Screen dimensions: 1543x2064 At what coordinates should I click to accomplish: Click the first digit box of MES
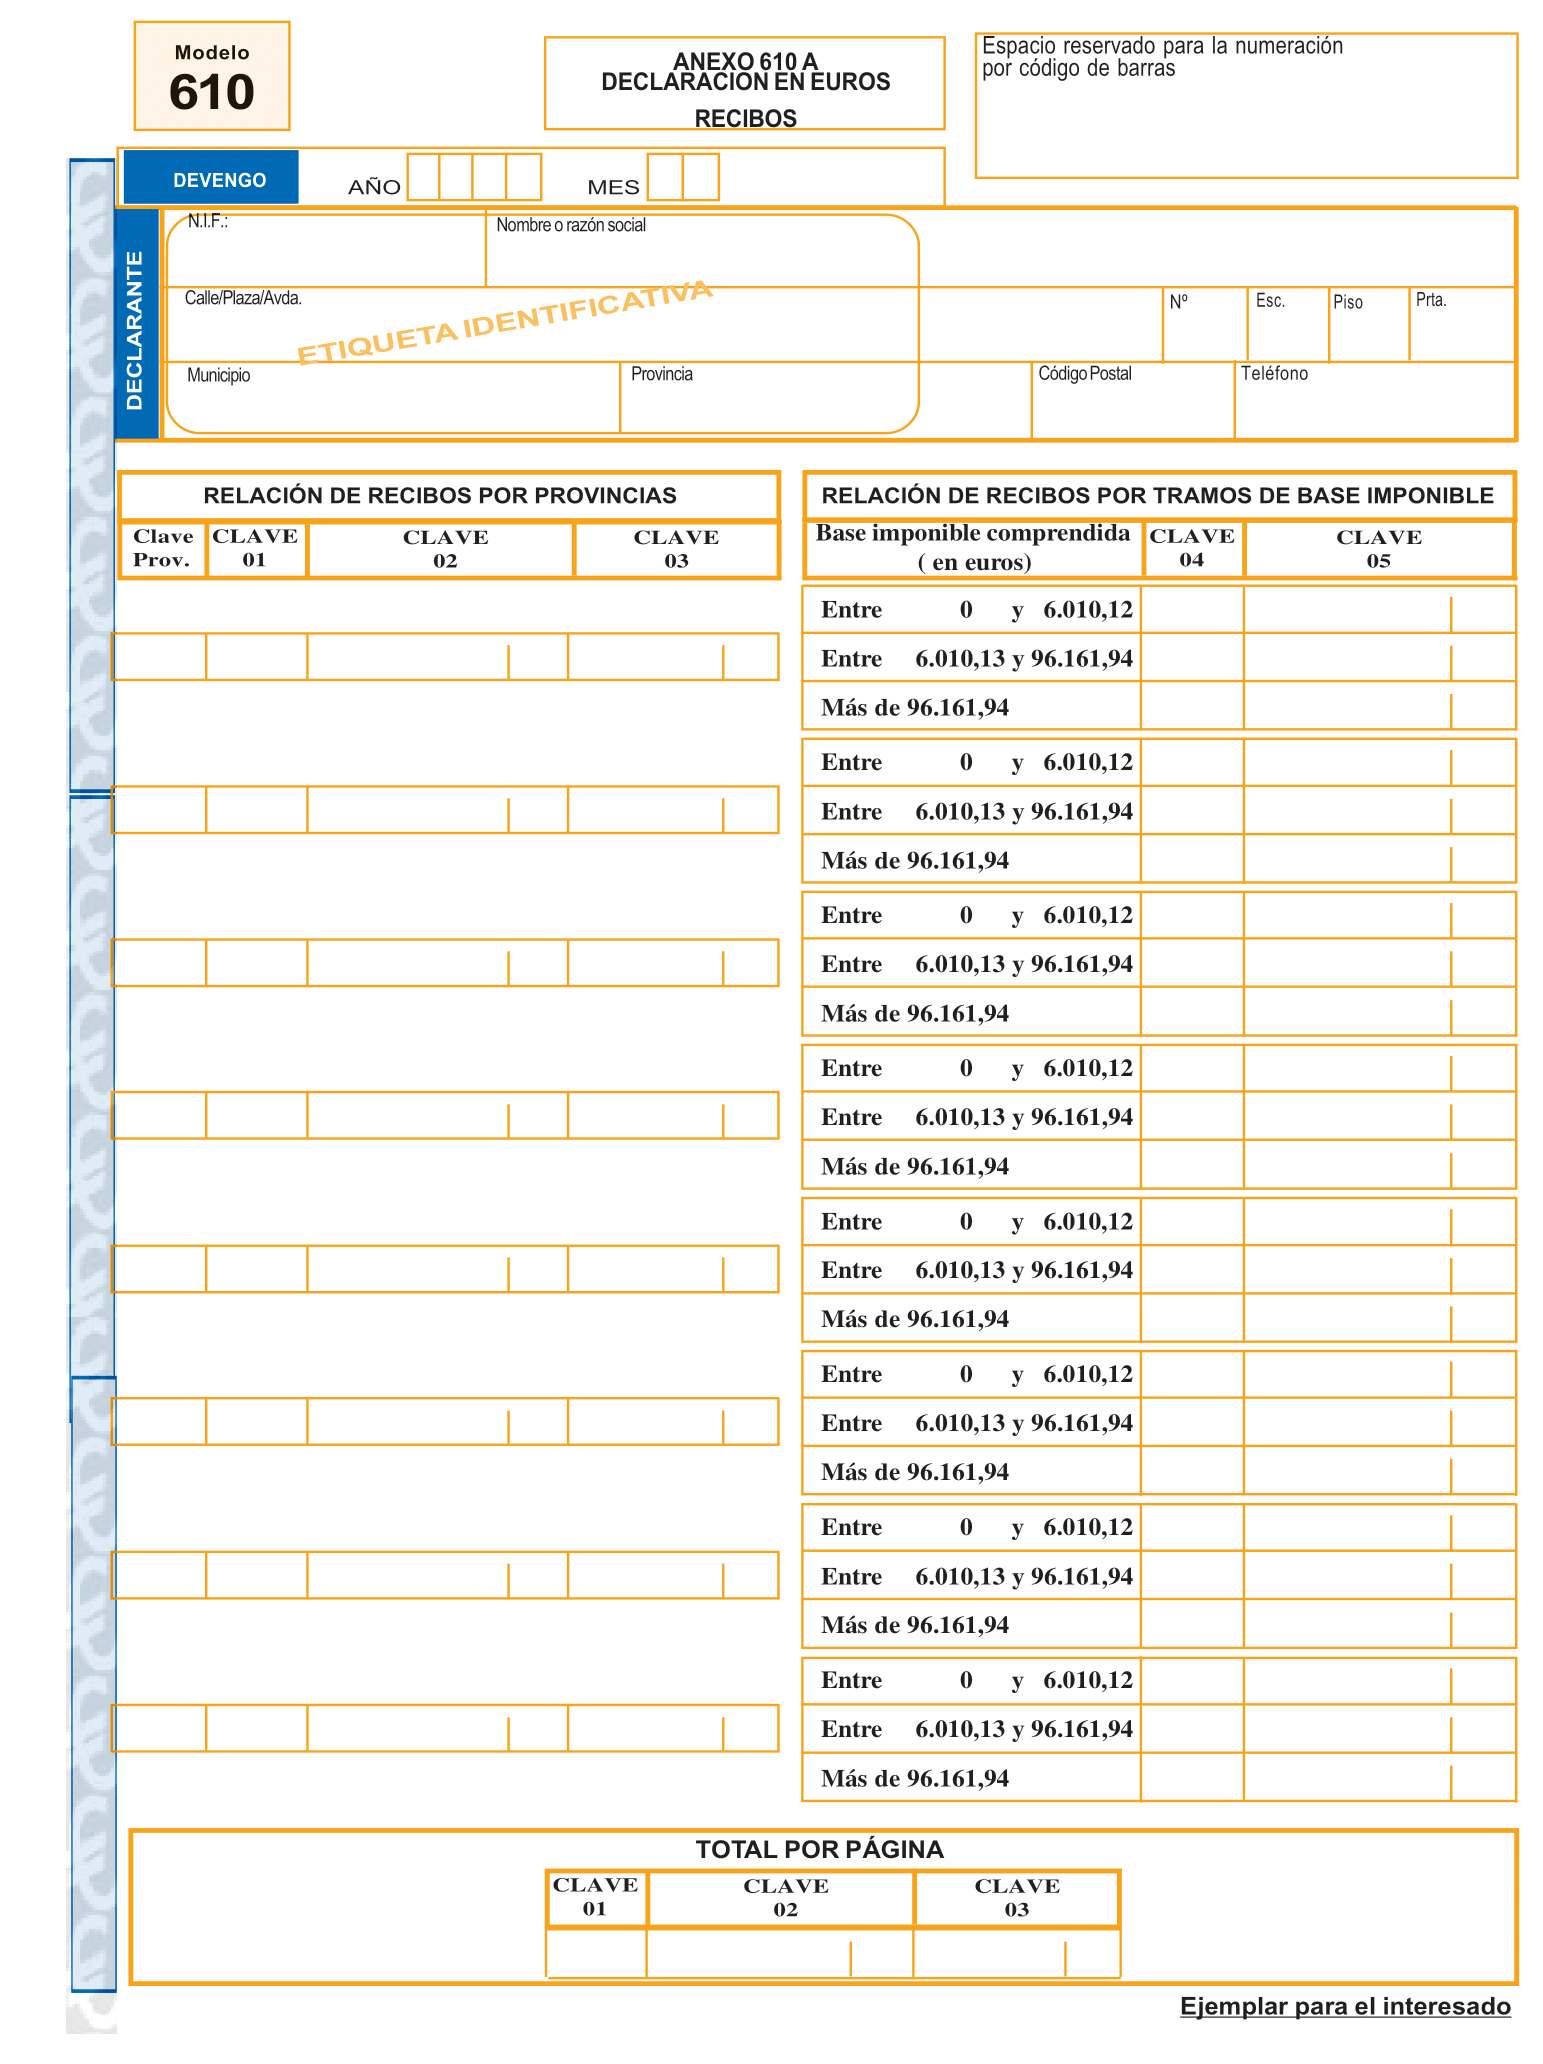pyautogui.click(x=665, y=177)
